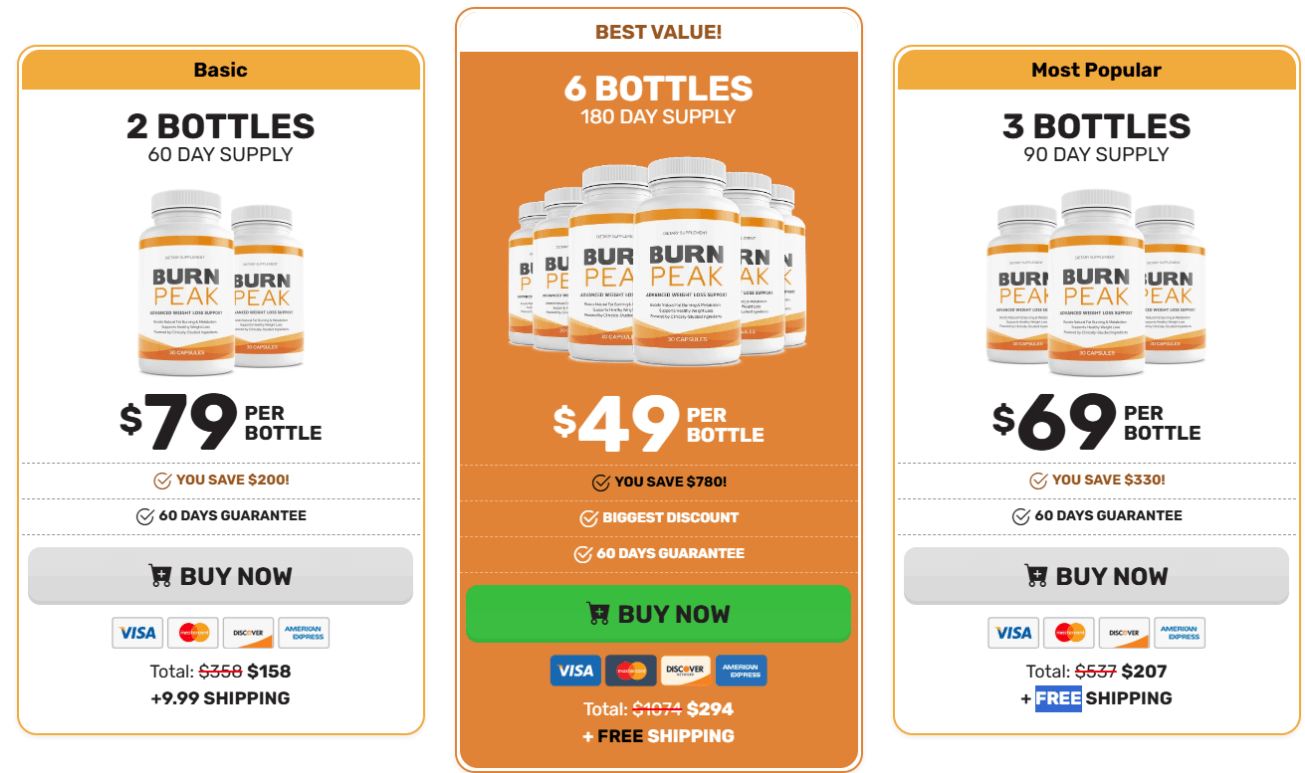Screen dimensions: 1305x773
Task: Click the Mastercard icon in the 6 Bottles plan
Action: (x=631, y=670)
